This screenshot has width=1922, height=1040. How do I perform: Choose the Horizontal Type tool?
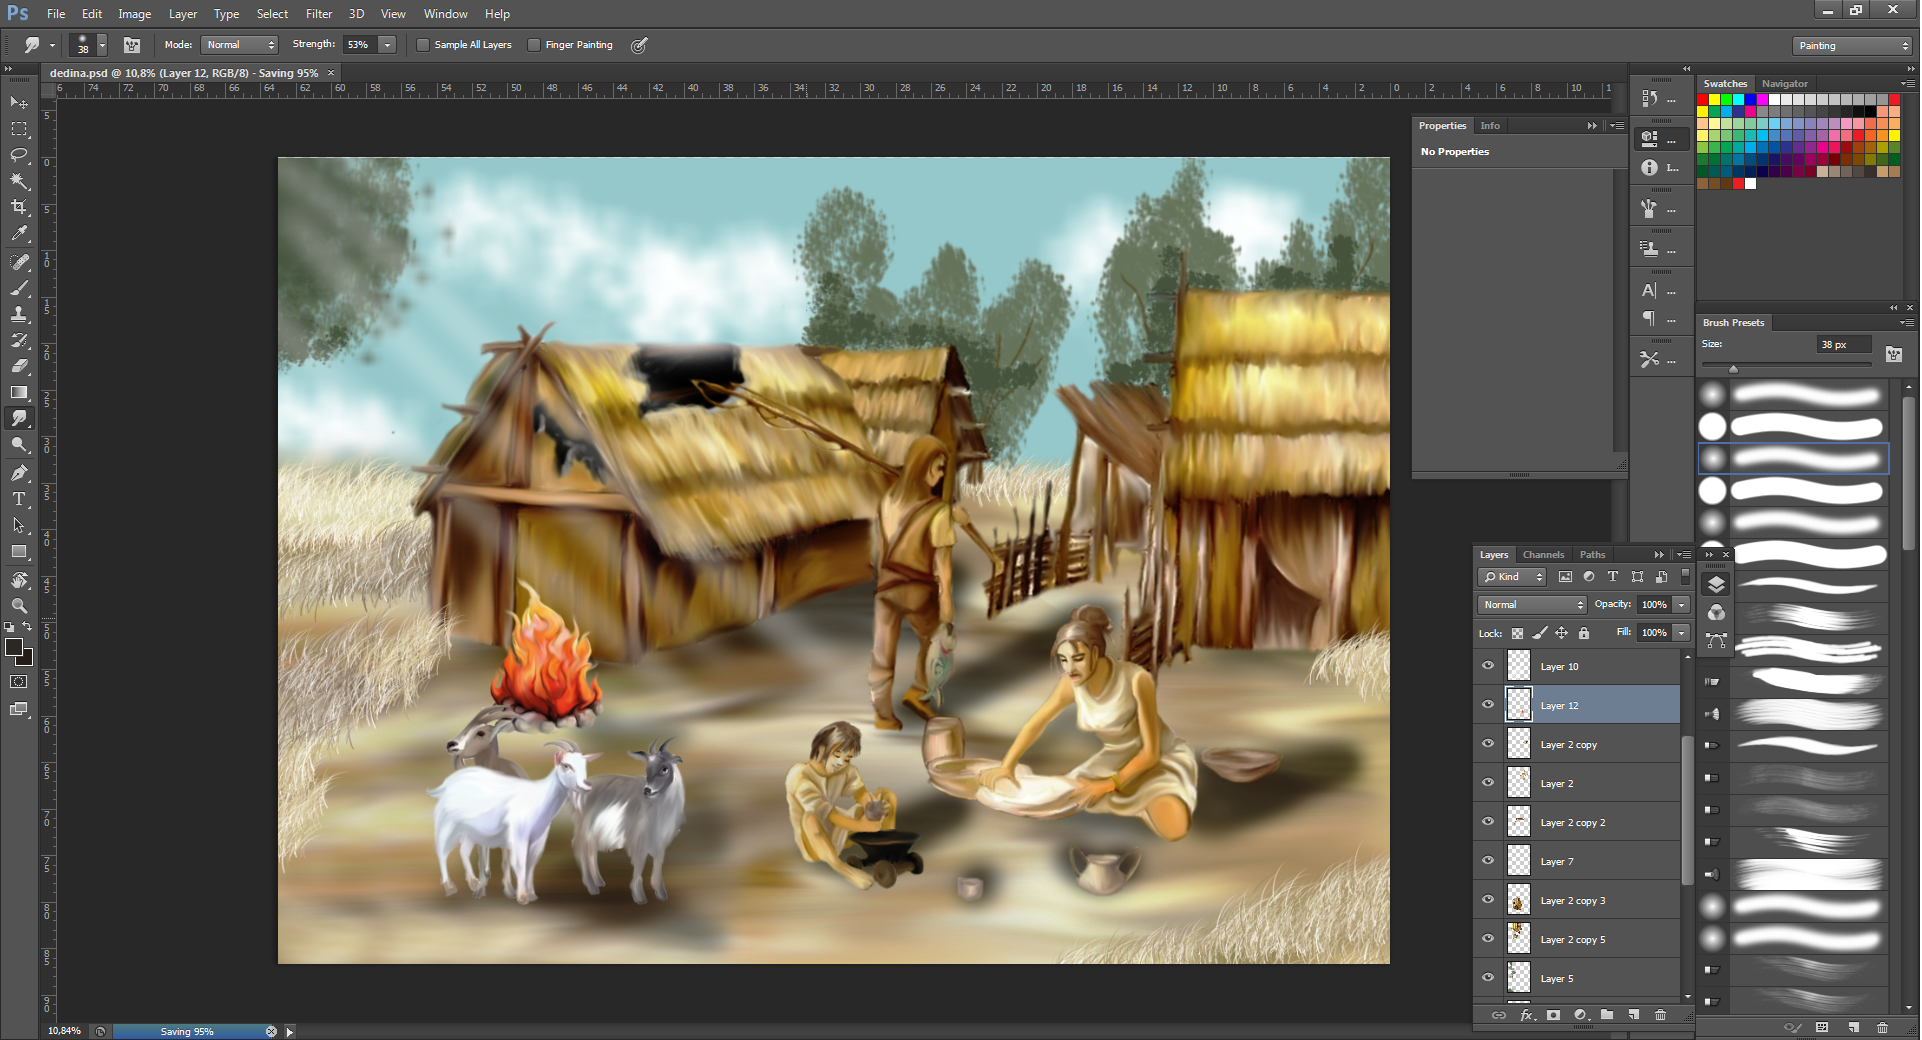pyautogui.click(x=19, y=499)
